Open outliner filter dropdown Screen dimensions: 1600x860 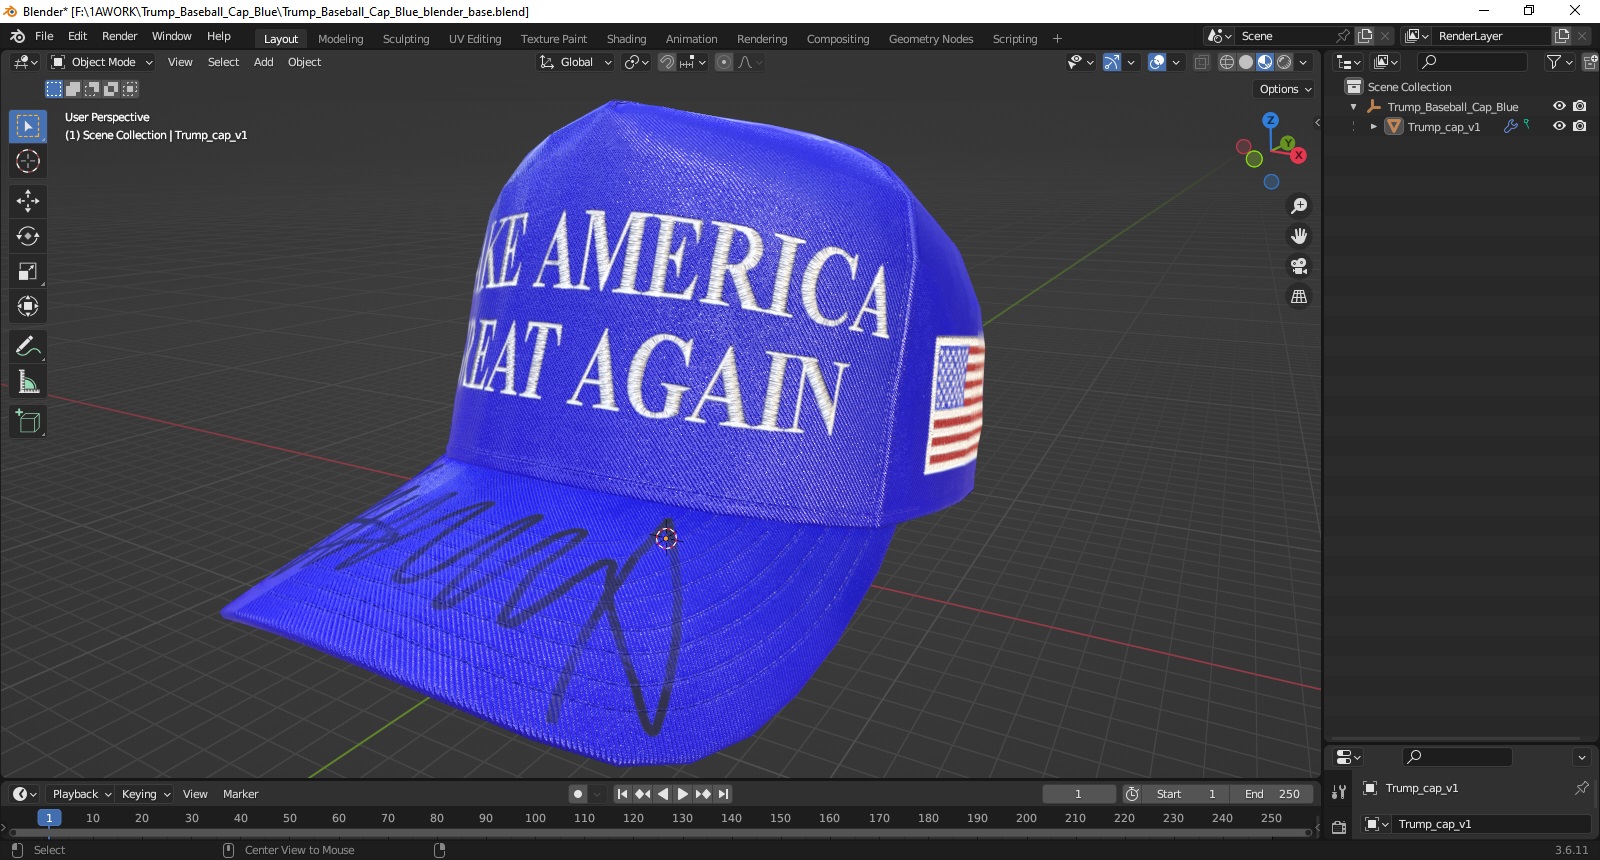1559,62
